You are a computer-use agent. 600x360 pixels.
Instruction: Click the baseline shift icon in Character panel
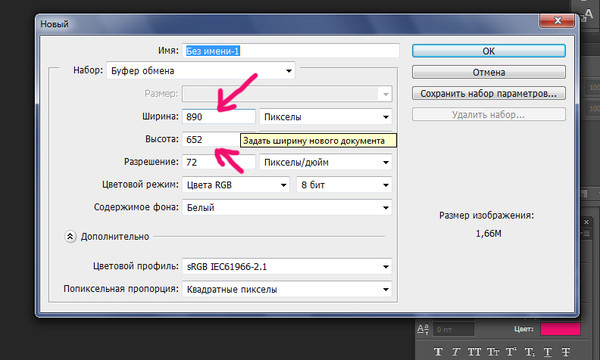(x=423, y=329)
